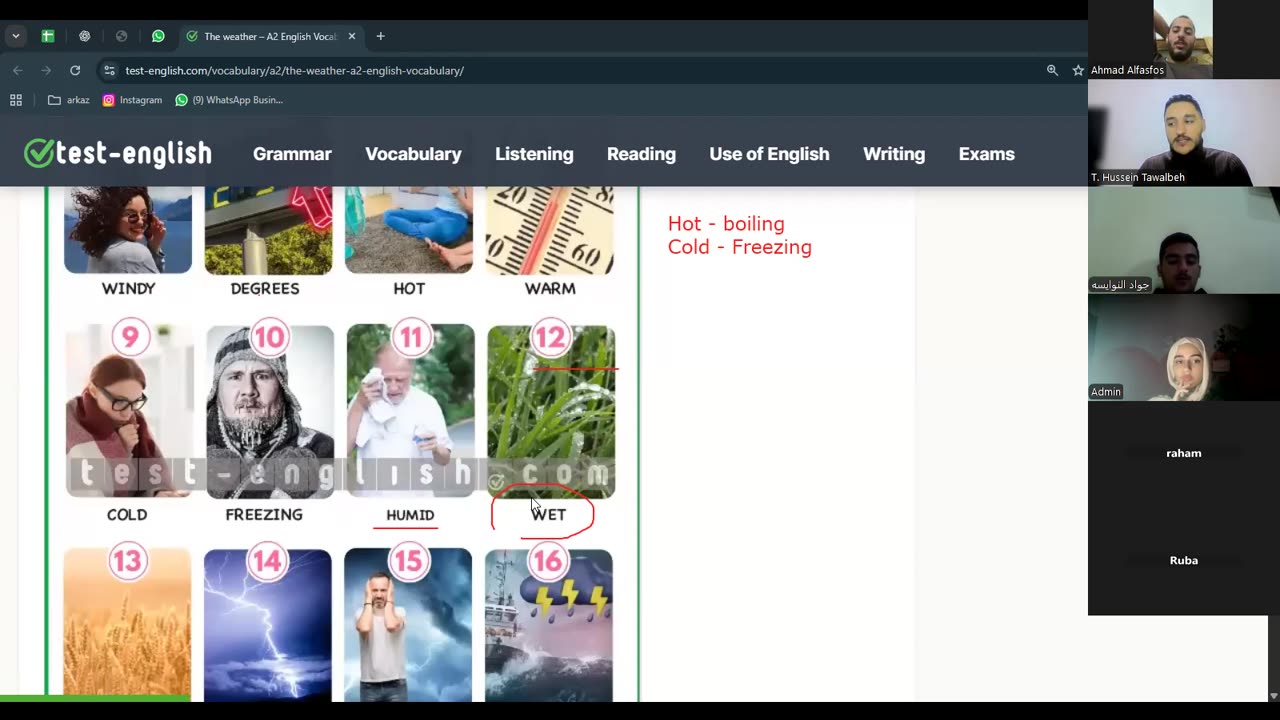Click picture 13 of the wheat field
The height and width of the screenshot is (720, 1280).
click(x=127, y=624)
